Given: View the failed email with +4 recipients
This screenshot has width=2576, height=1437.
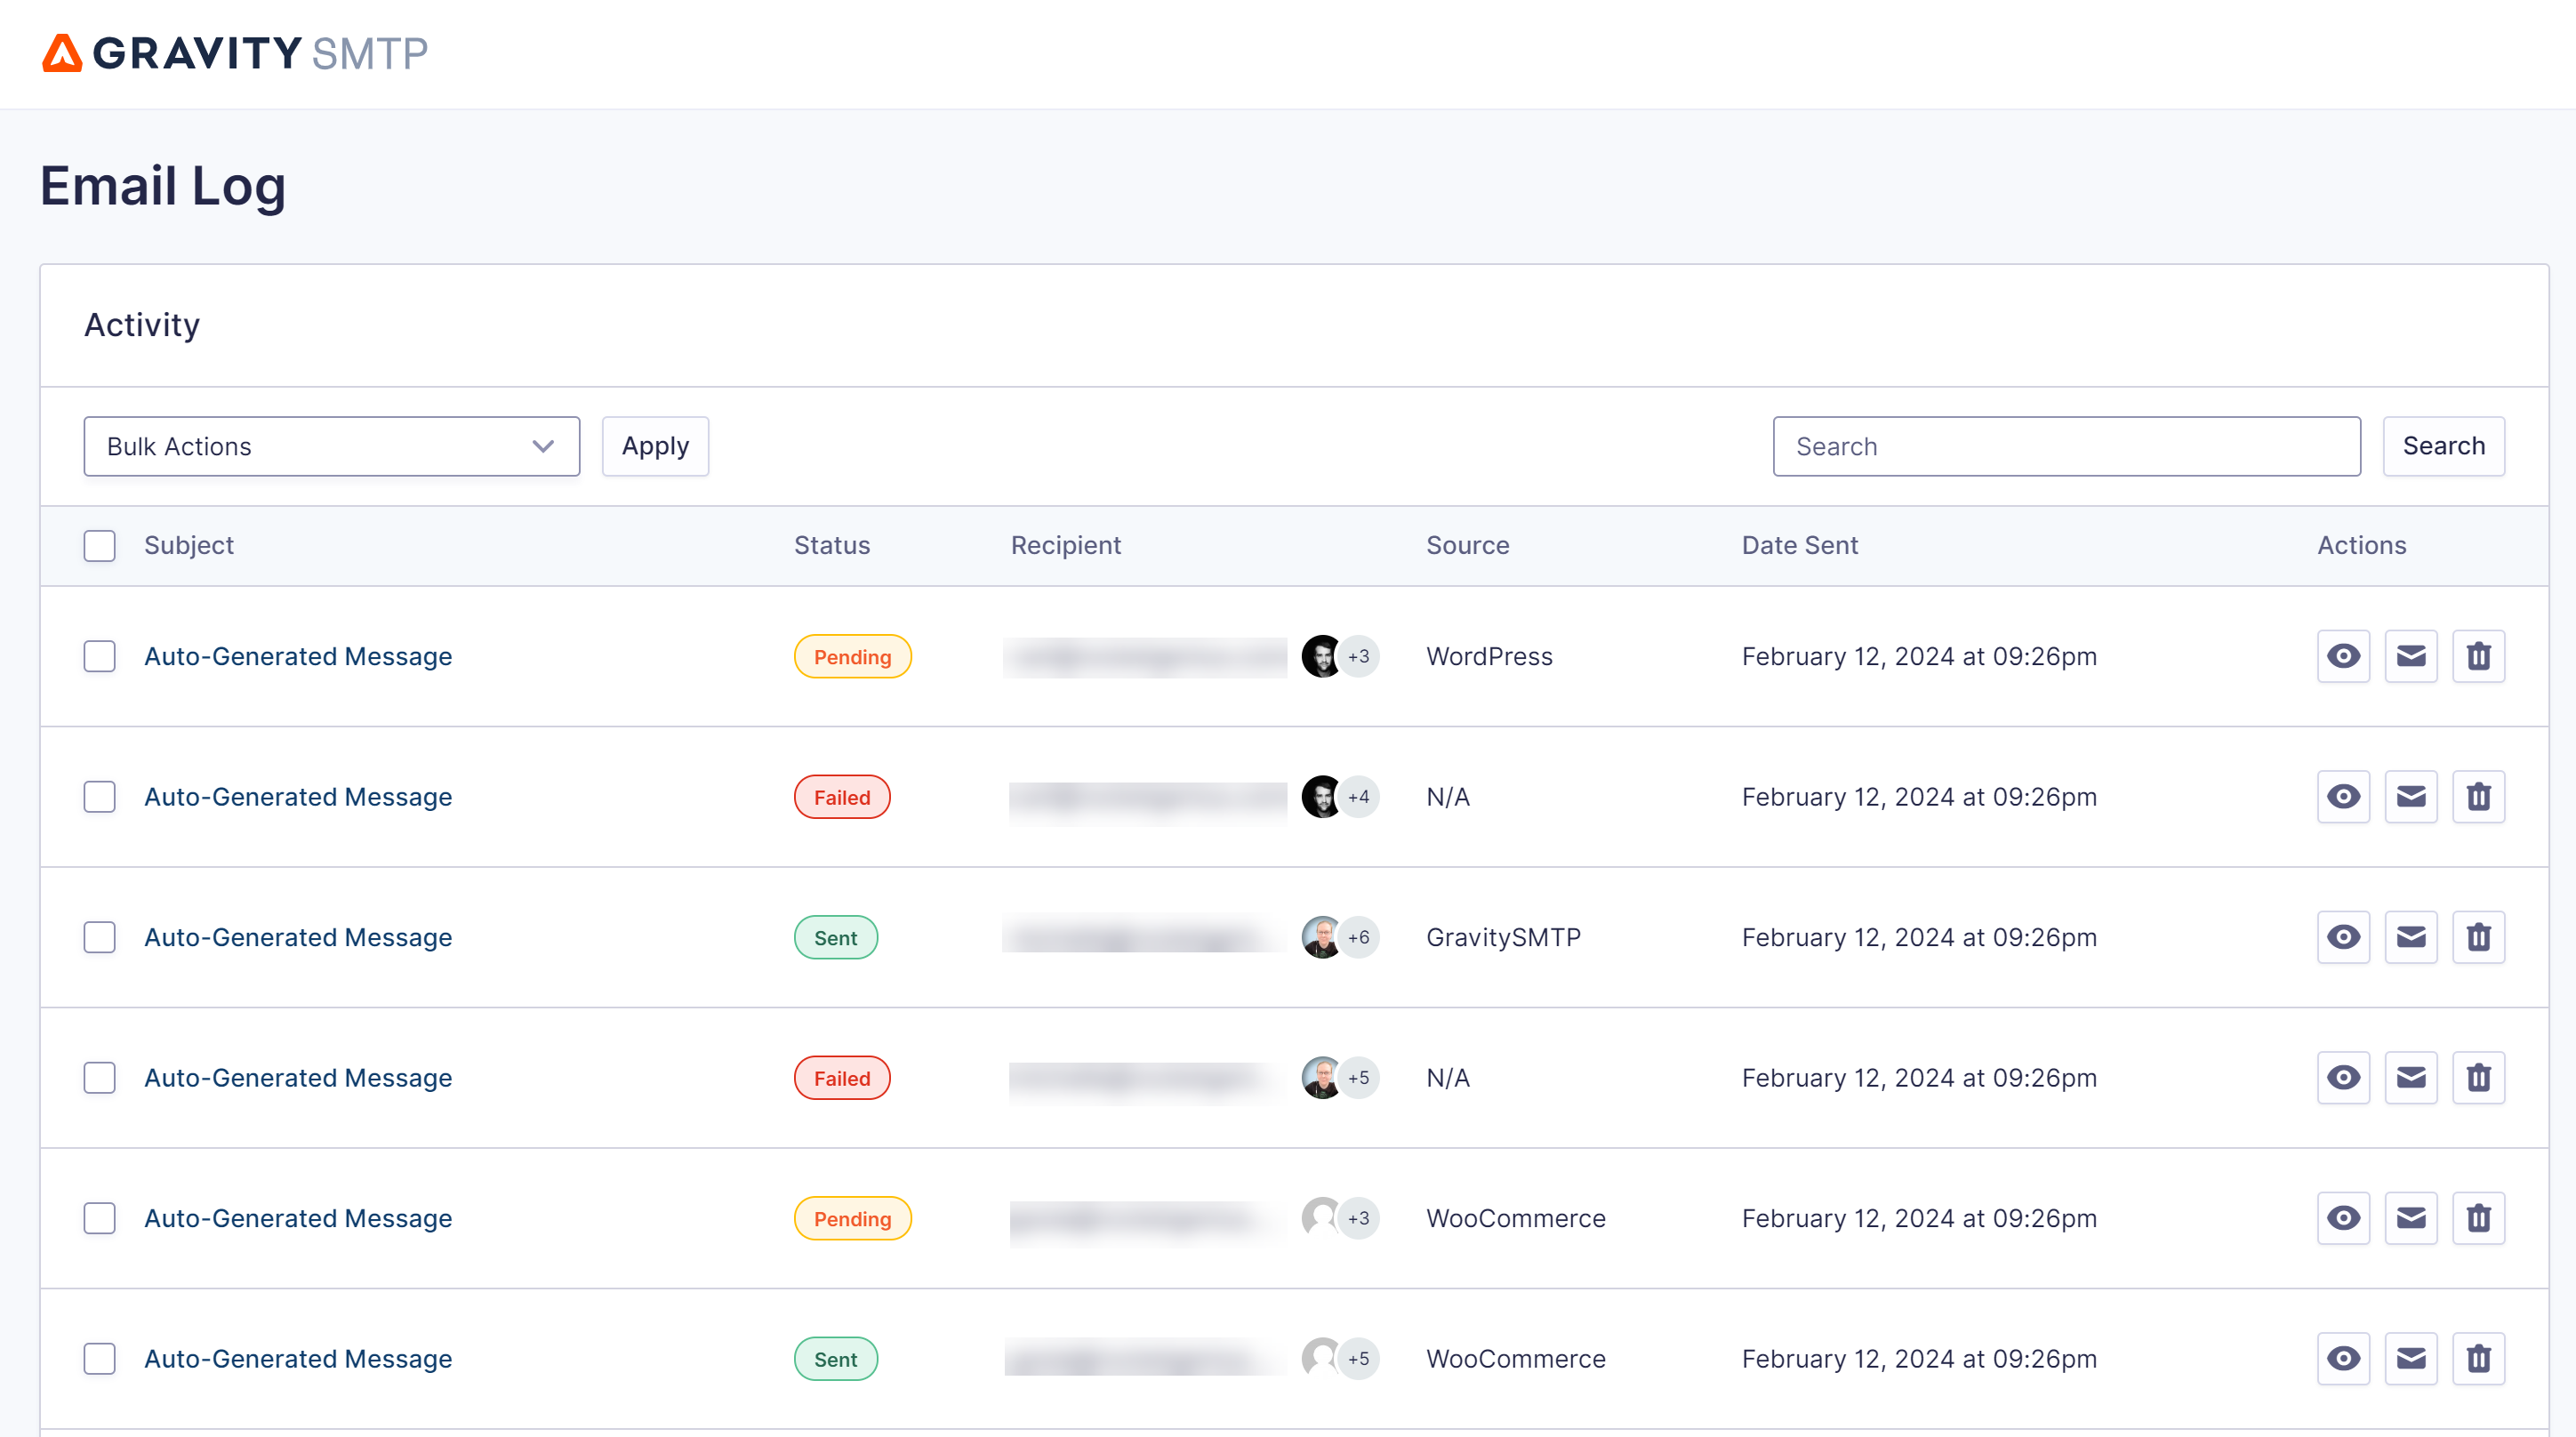Looking at the screenshot, I should click(x=2343, y=797).
